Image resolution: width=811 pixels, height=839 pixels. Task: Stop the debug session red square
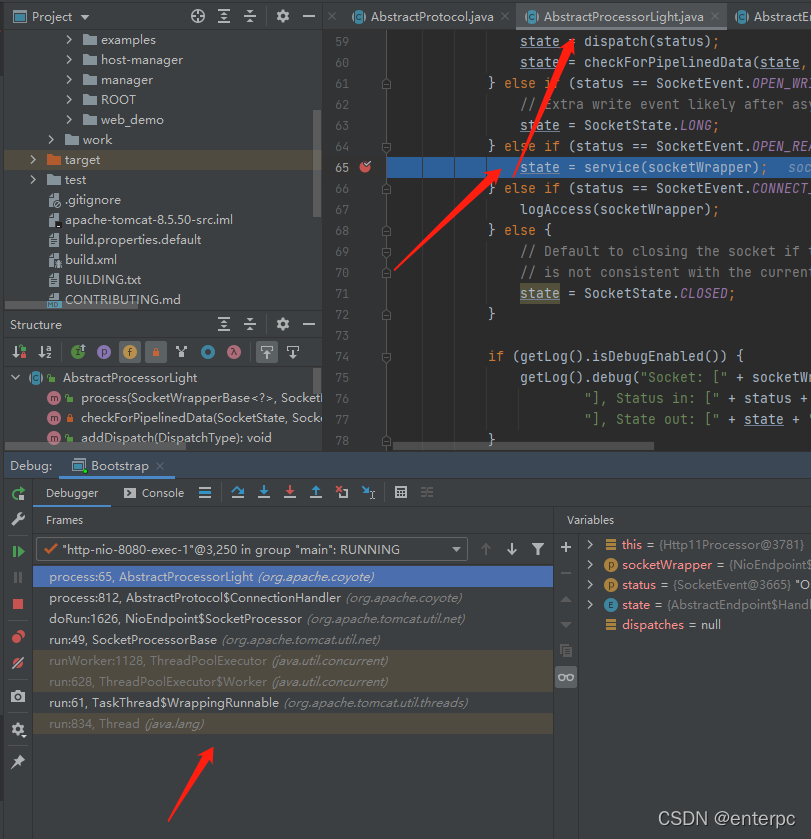tap(18, 604)
